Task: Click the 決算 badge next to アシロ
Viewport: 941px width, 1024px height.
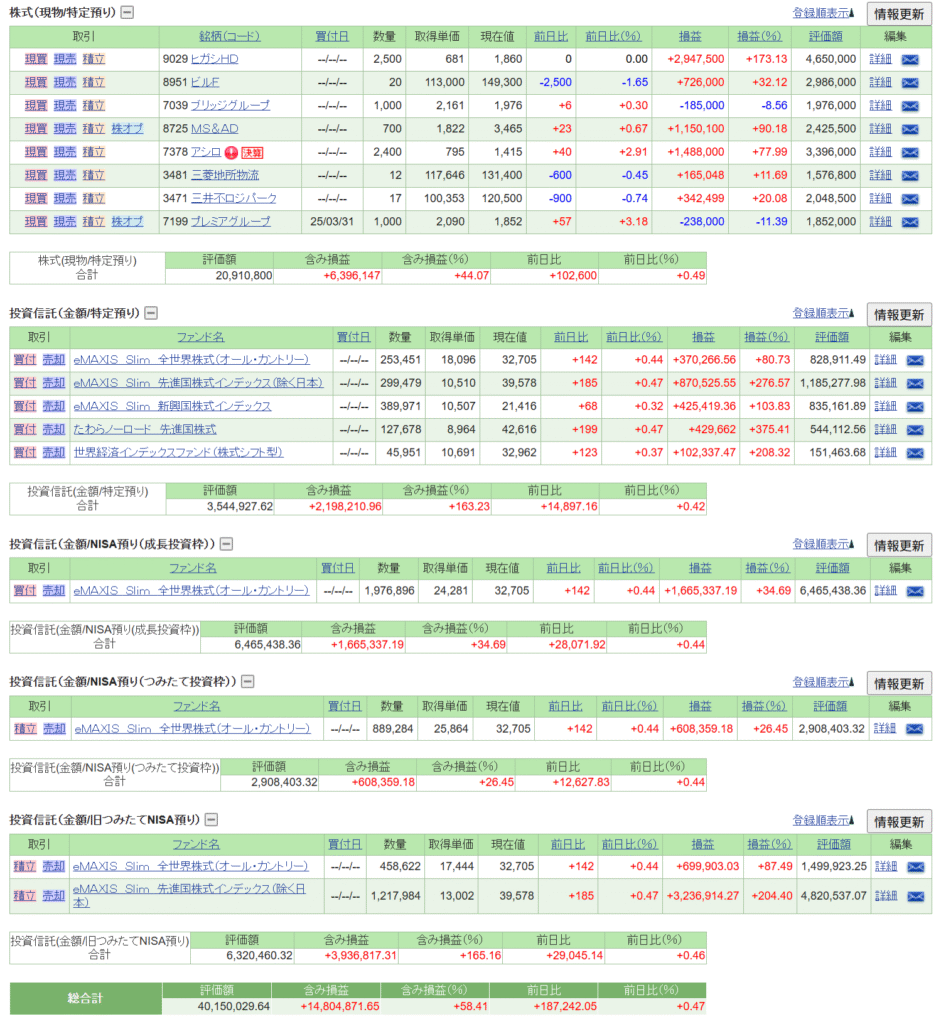Action: [x=252, y=152]
